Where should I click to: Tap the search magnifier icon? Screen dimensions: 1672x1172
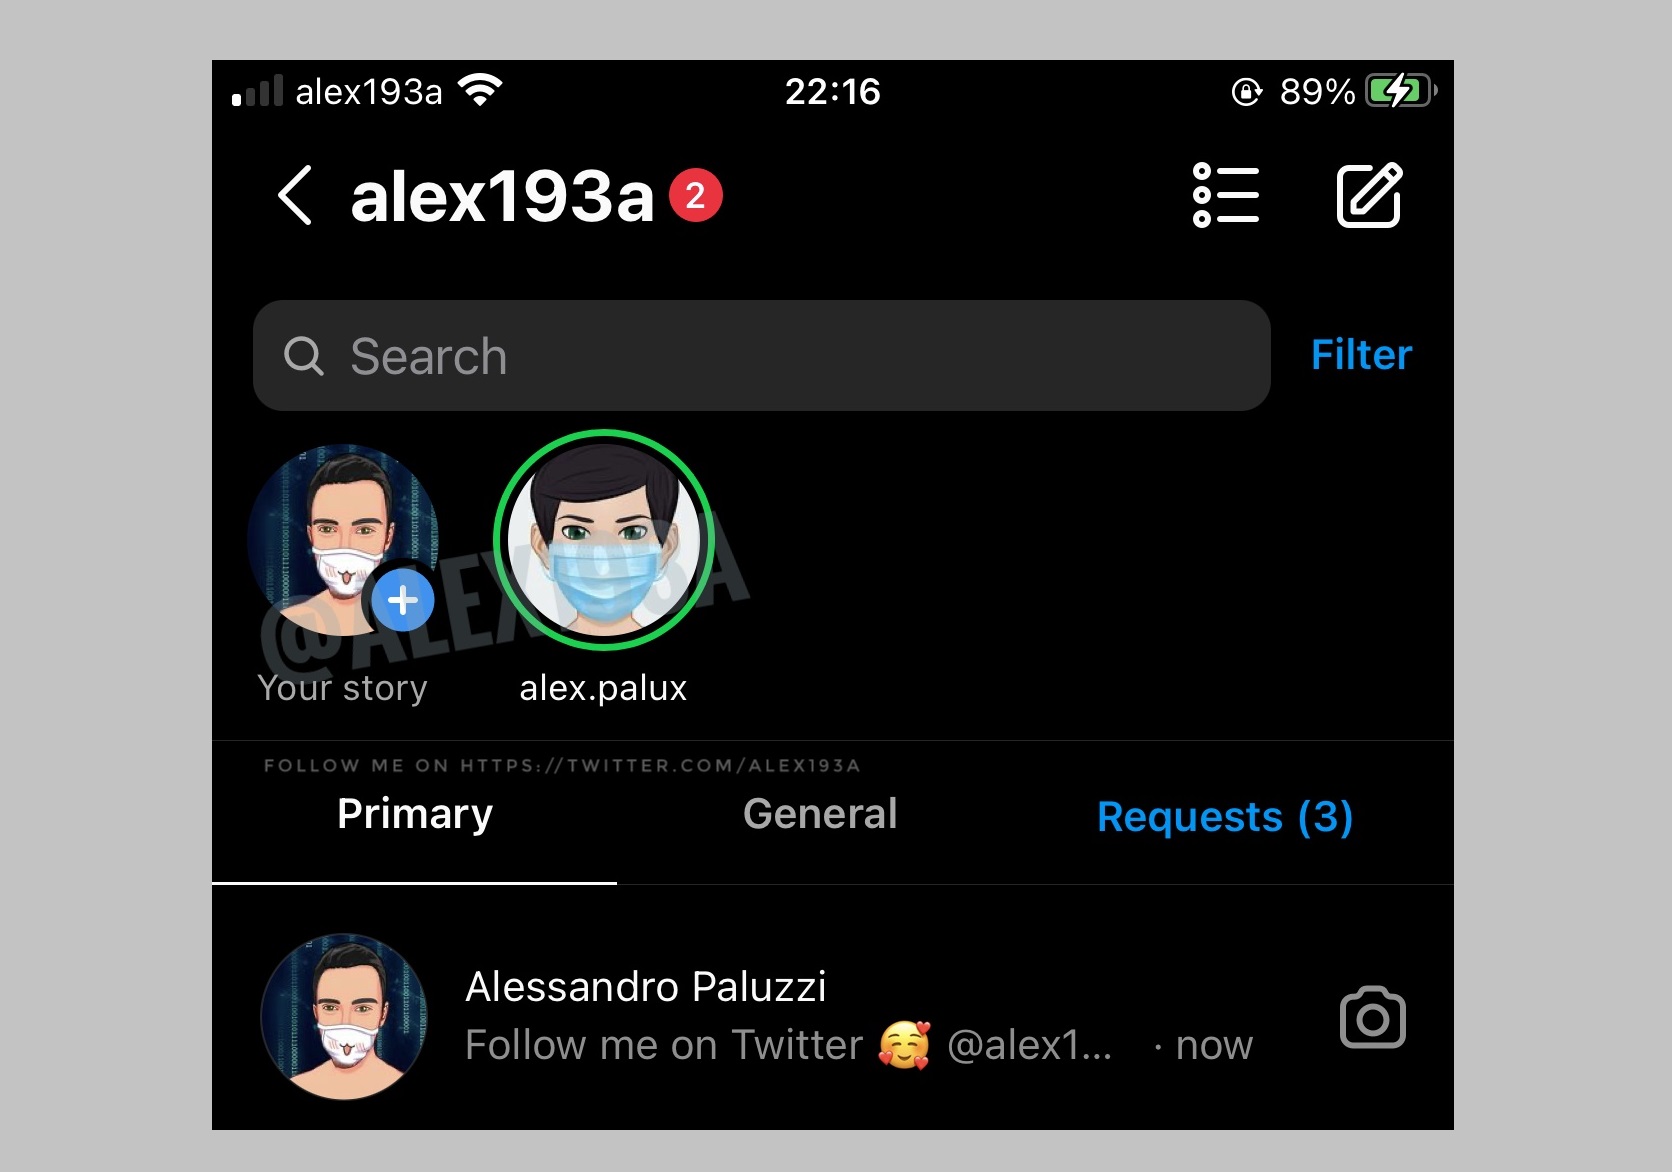(303, 356)
